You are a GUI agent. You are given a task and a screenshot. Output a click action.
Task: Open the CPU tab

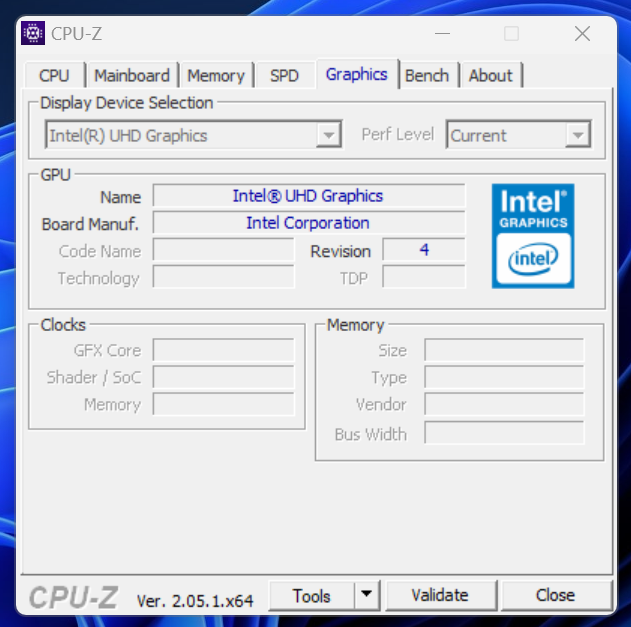(54, 76)
